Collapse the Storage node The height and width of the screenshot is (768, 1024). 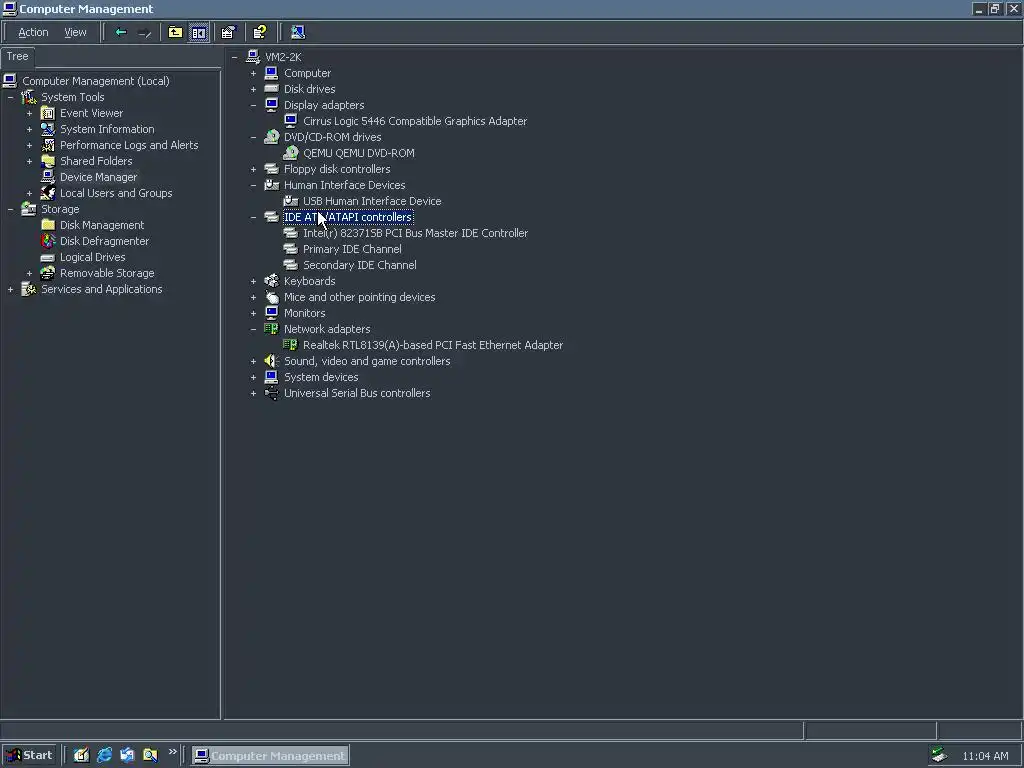click(x=10, y=209)
